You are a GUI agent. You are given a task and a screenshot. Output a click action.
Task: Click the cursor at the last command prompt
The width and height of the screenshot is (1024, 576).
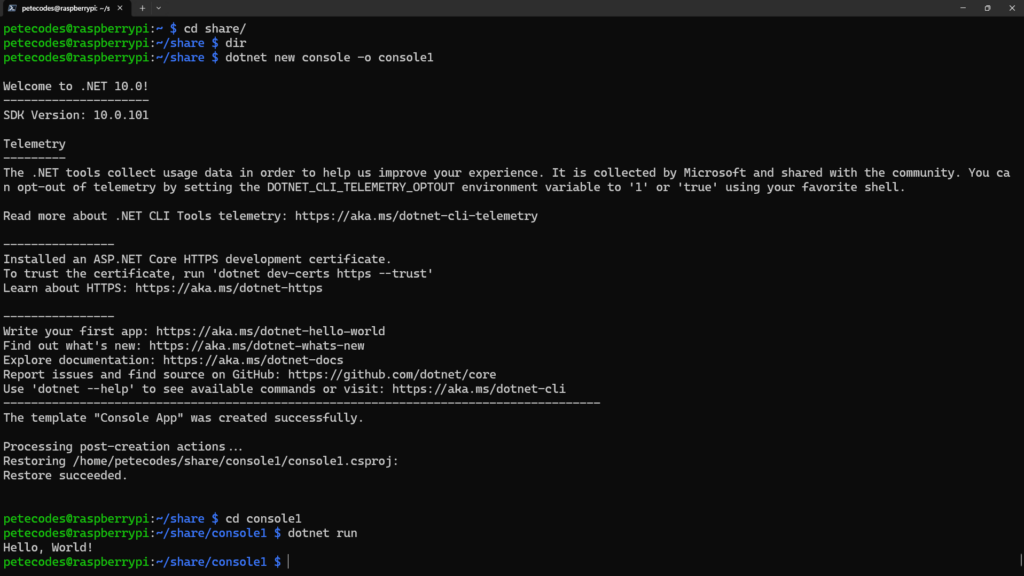click(x=289, y=562)
